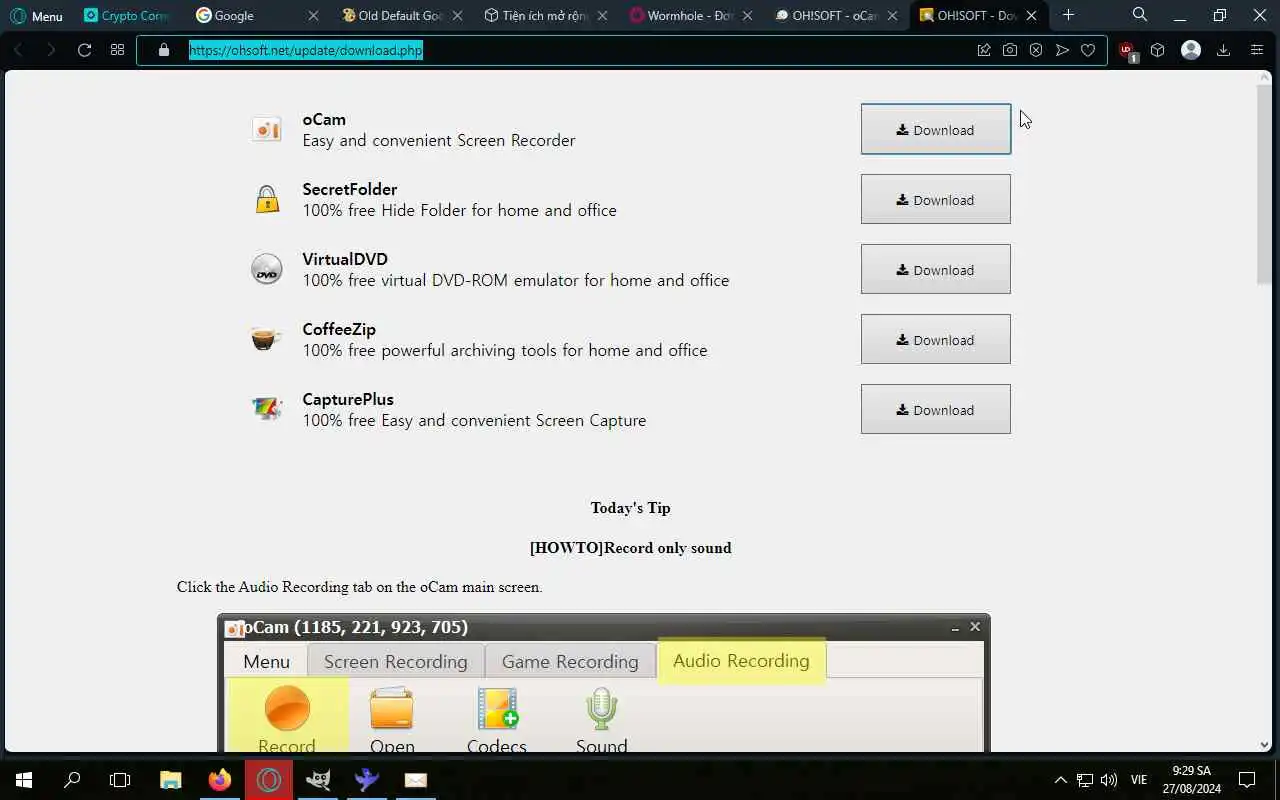The height and width of the screenshot is (800, 1280).
Task: Click the send flow arrow icon
Action: 1062,50
